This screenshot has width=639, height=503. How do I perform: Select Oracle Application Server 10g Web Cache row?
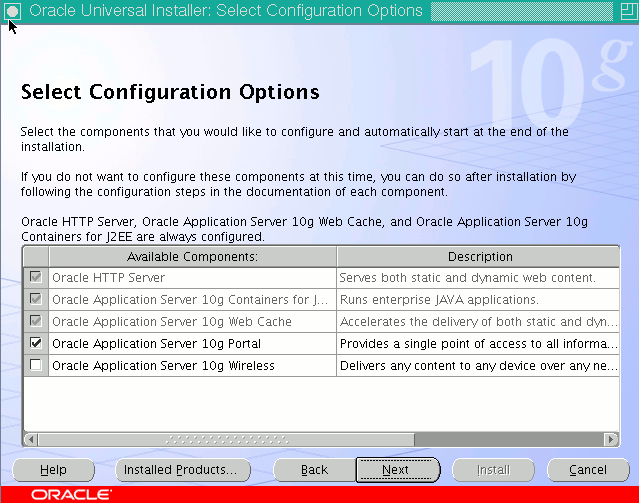pyautogui.click(x=172, y=322)
